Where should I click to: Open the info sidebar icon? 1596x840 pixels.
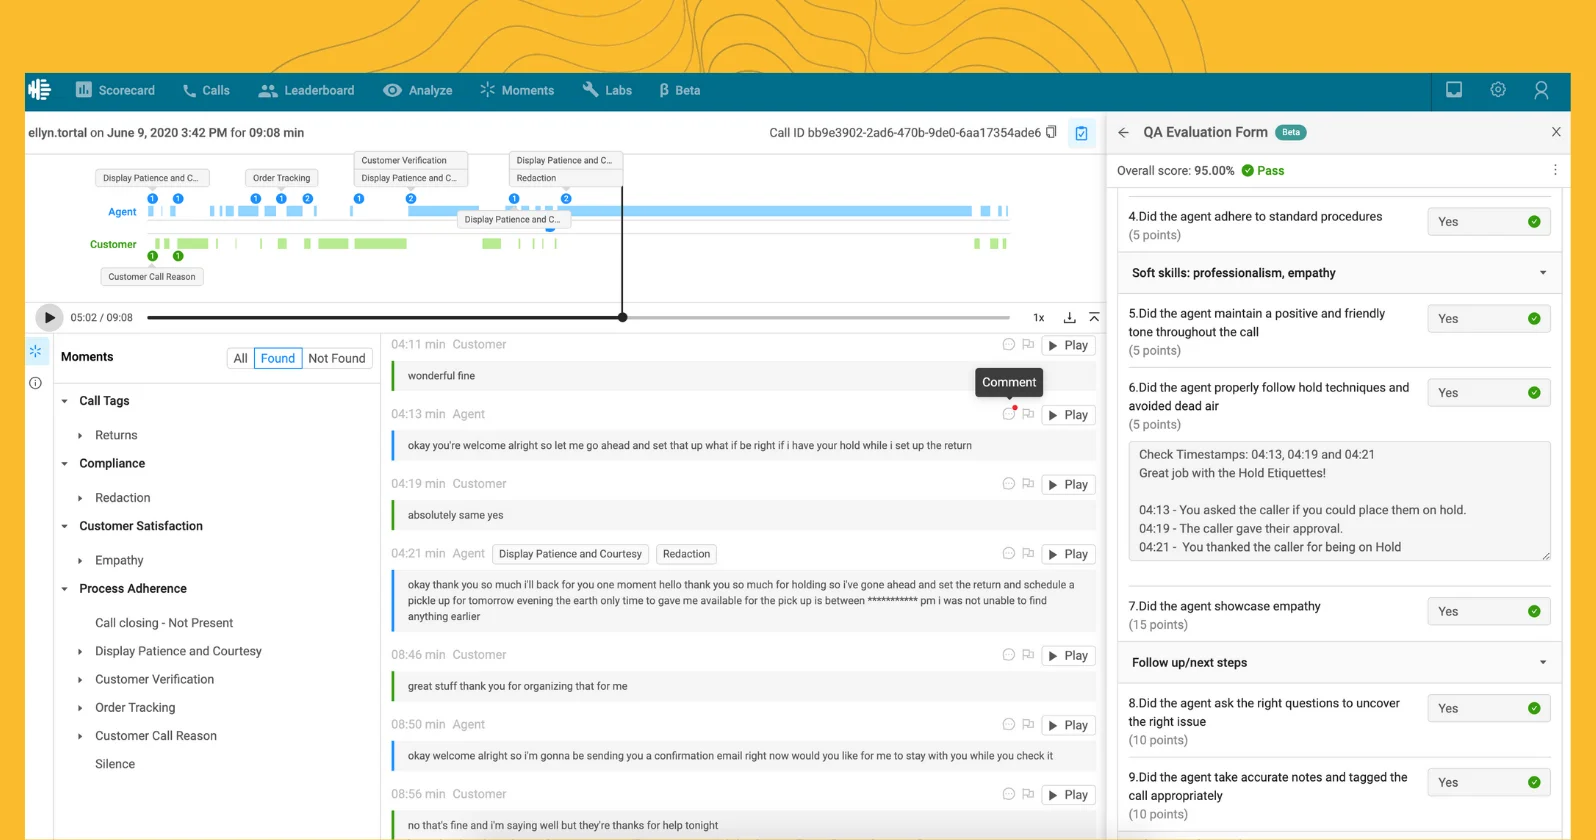[x=35, y=383]
